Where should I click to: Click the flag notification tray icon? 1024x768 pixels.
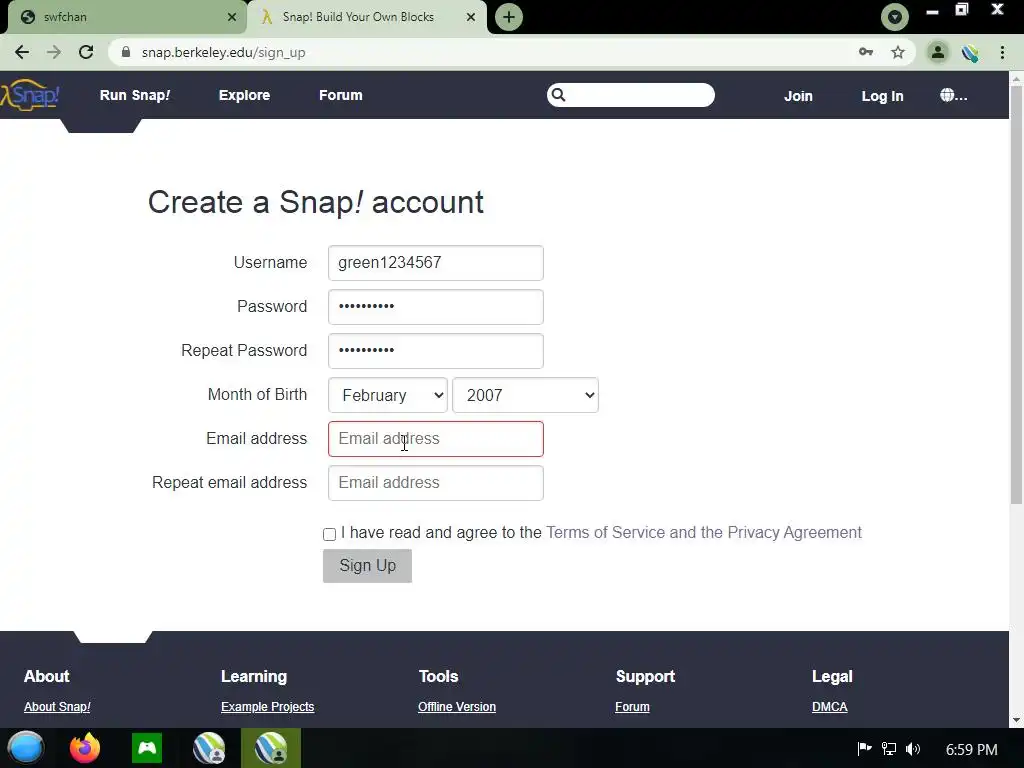pos(864,748)
